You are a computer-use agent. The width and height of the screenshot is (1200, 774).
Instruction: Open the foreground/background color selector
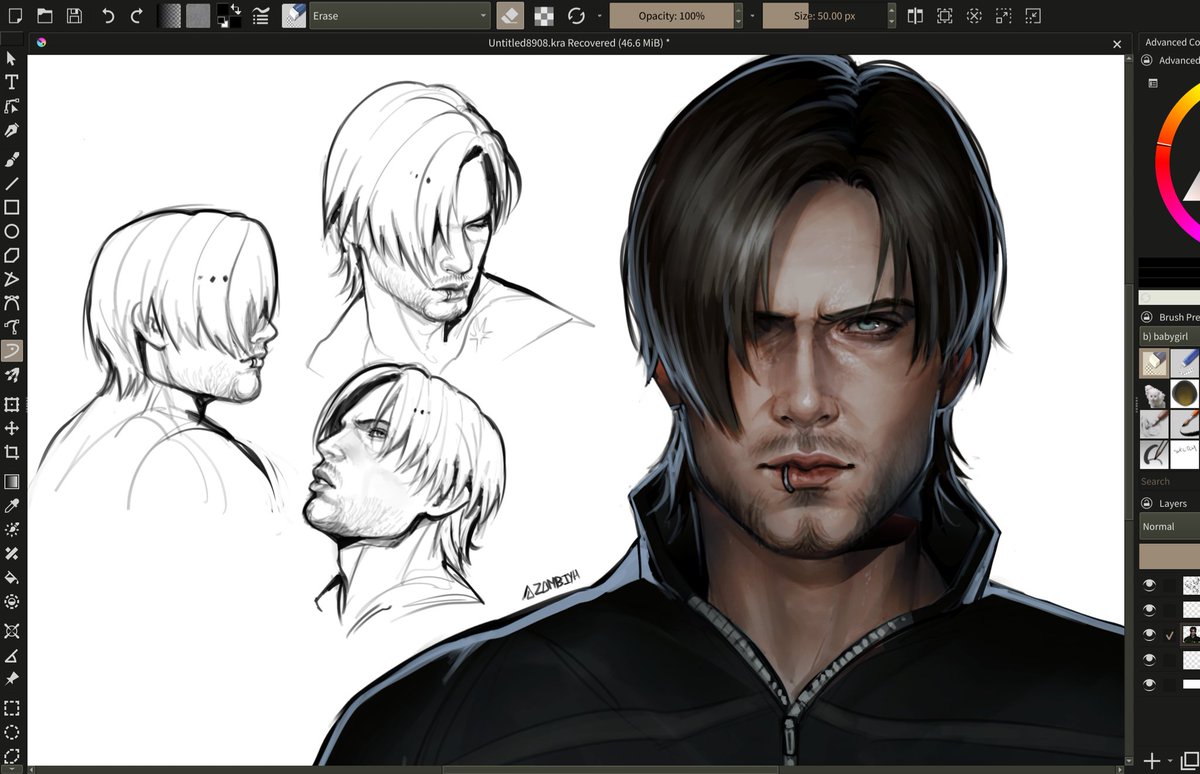228,16
